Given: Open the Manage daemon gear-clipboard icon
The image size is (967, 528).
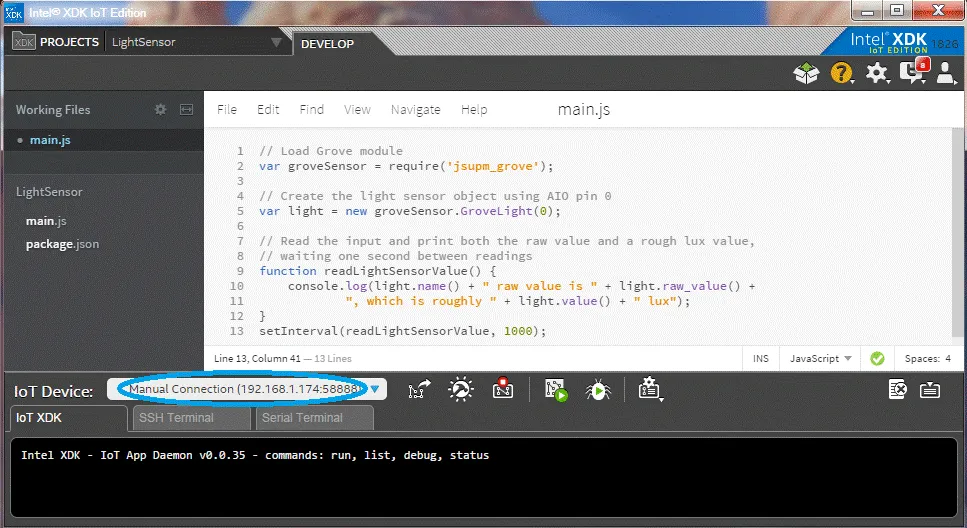Looking at the screenshot, I should (650, 390).
